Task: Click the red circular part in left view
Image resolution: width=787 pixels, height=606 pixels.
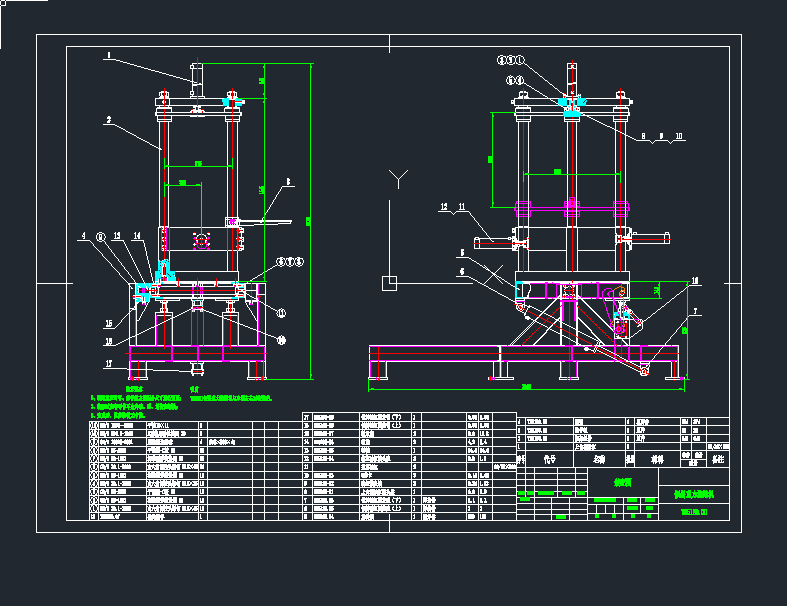Action: coord(201,239)
